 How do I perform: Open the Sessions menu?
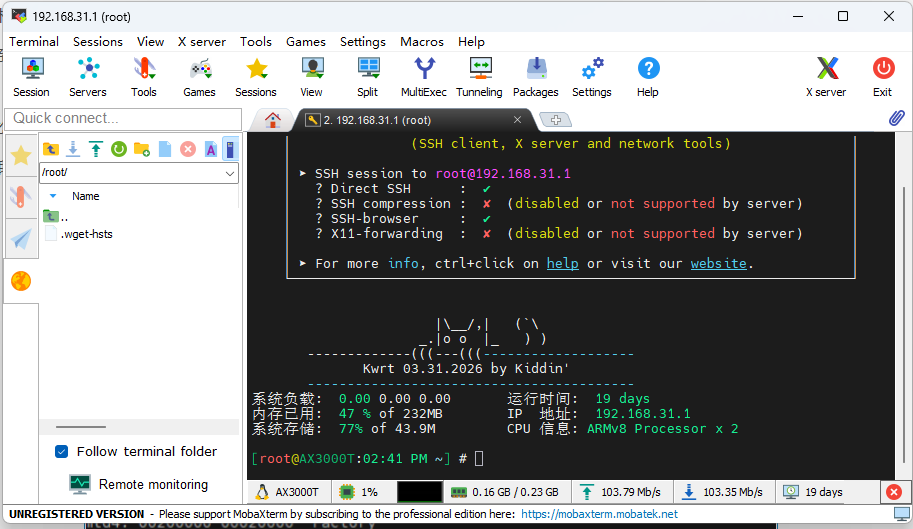[98, 42]
